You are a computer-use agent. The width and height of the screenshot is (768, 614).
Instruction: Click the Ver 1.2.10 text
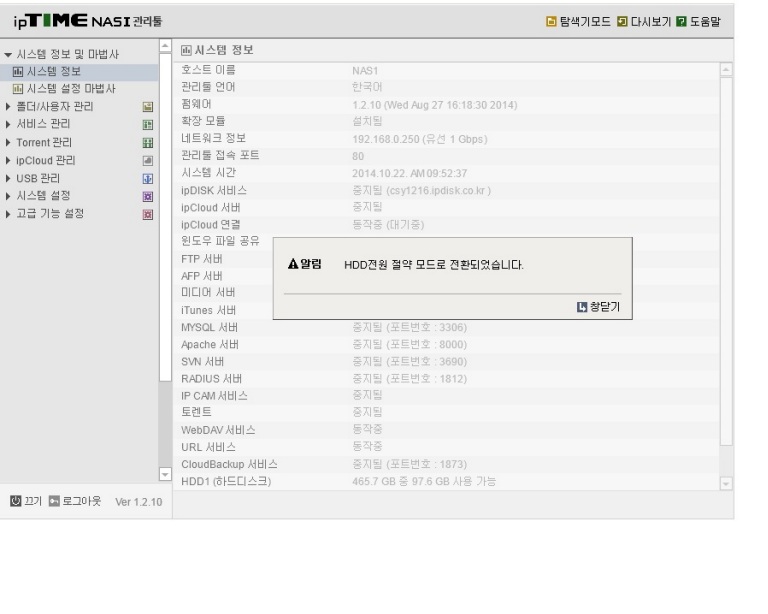pos(139,502)
